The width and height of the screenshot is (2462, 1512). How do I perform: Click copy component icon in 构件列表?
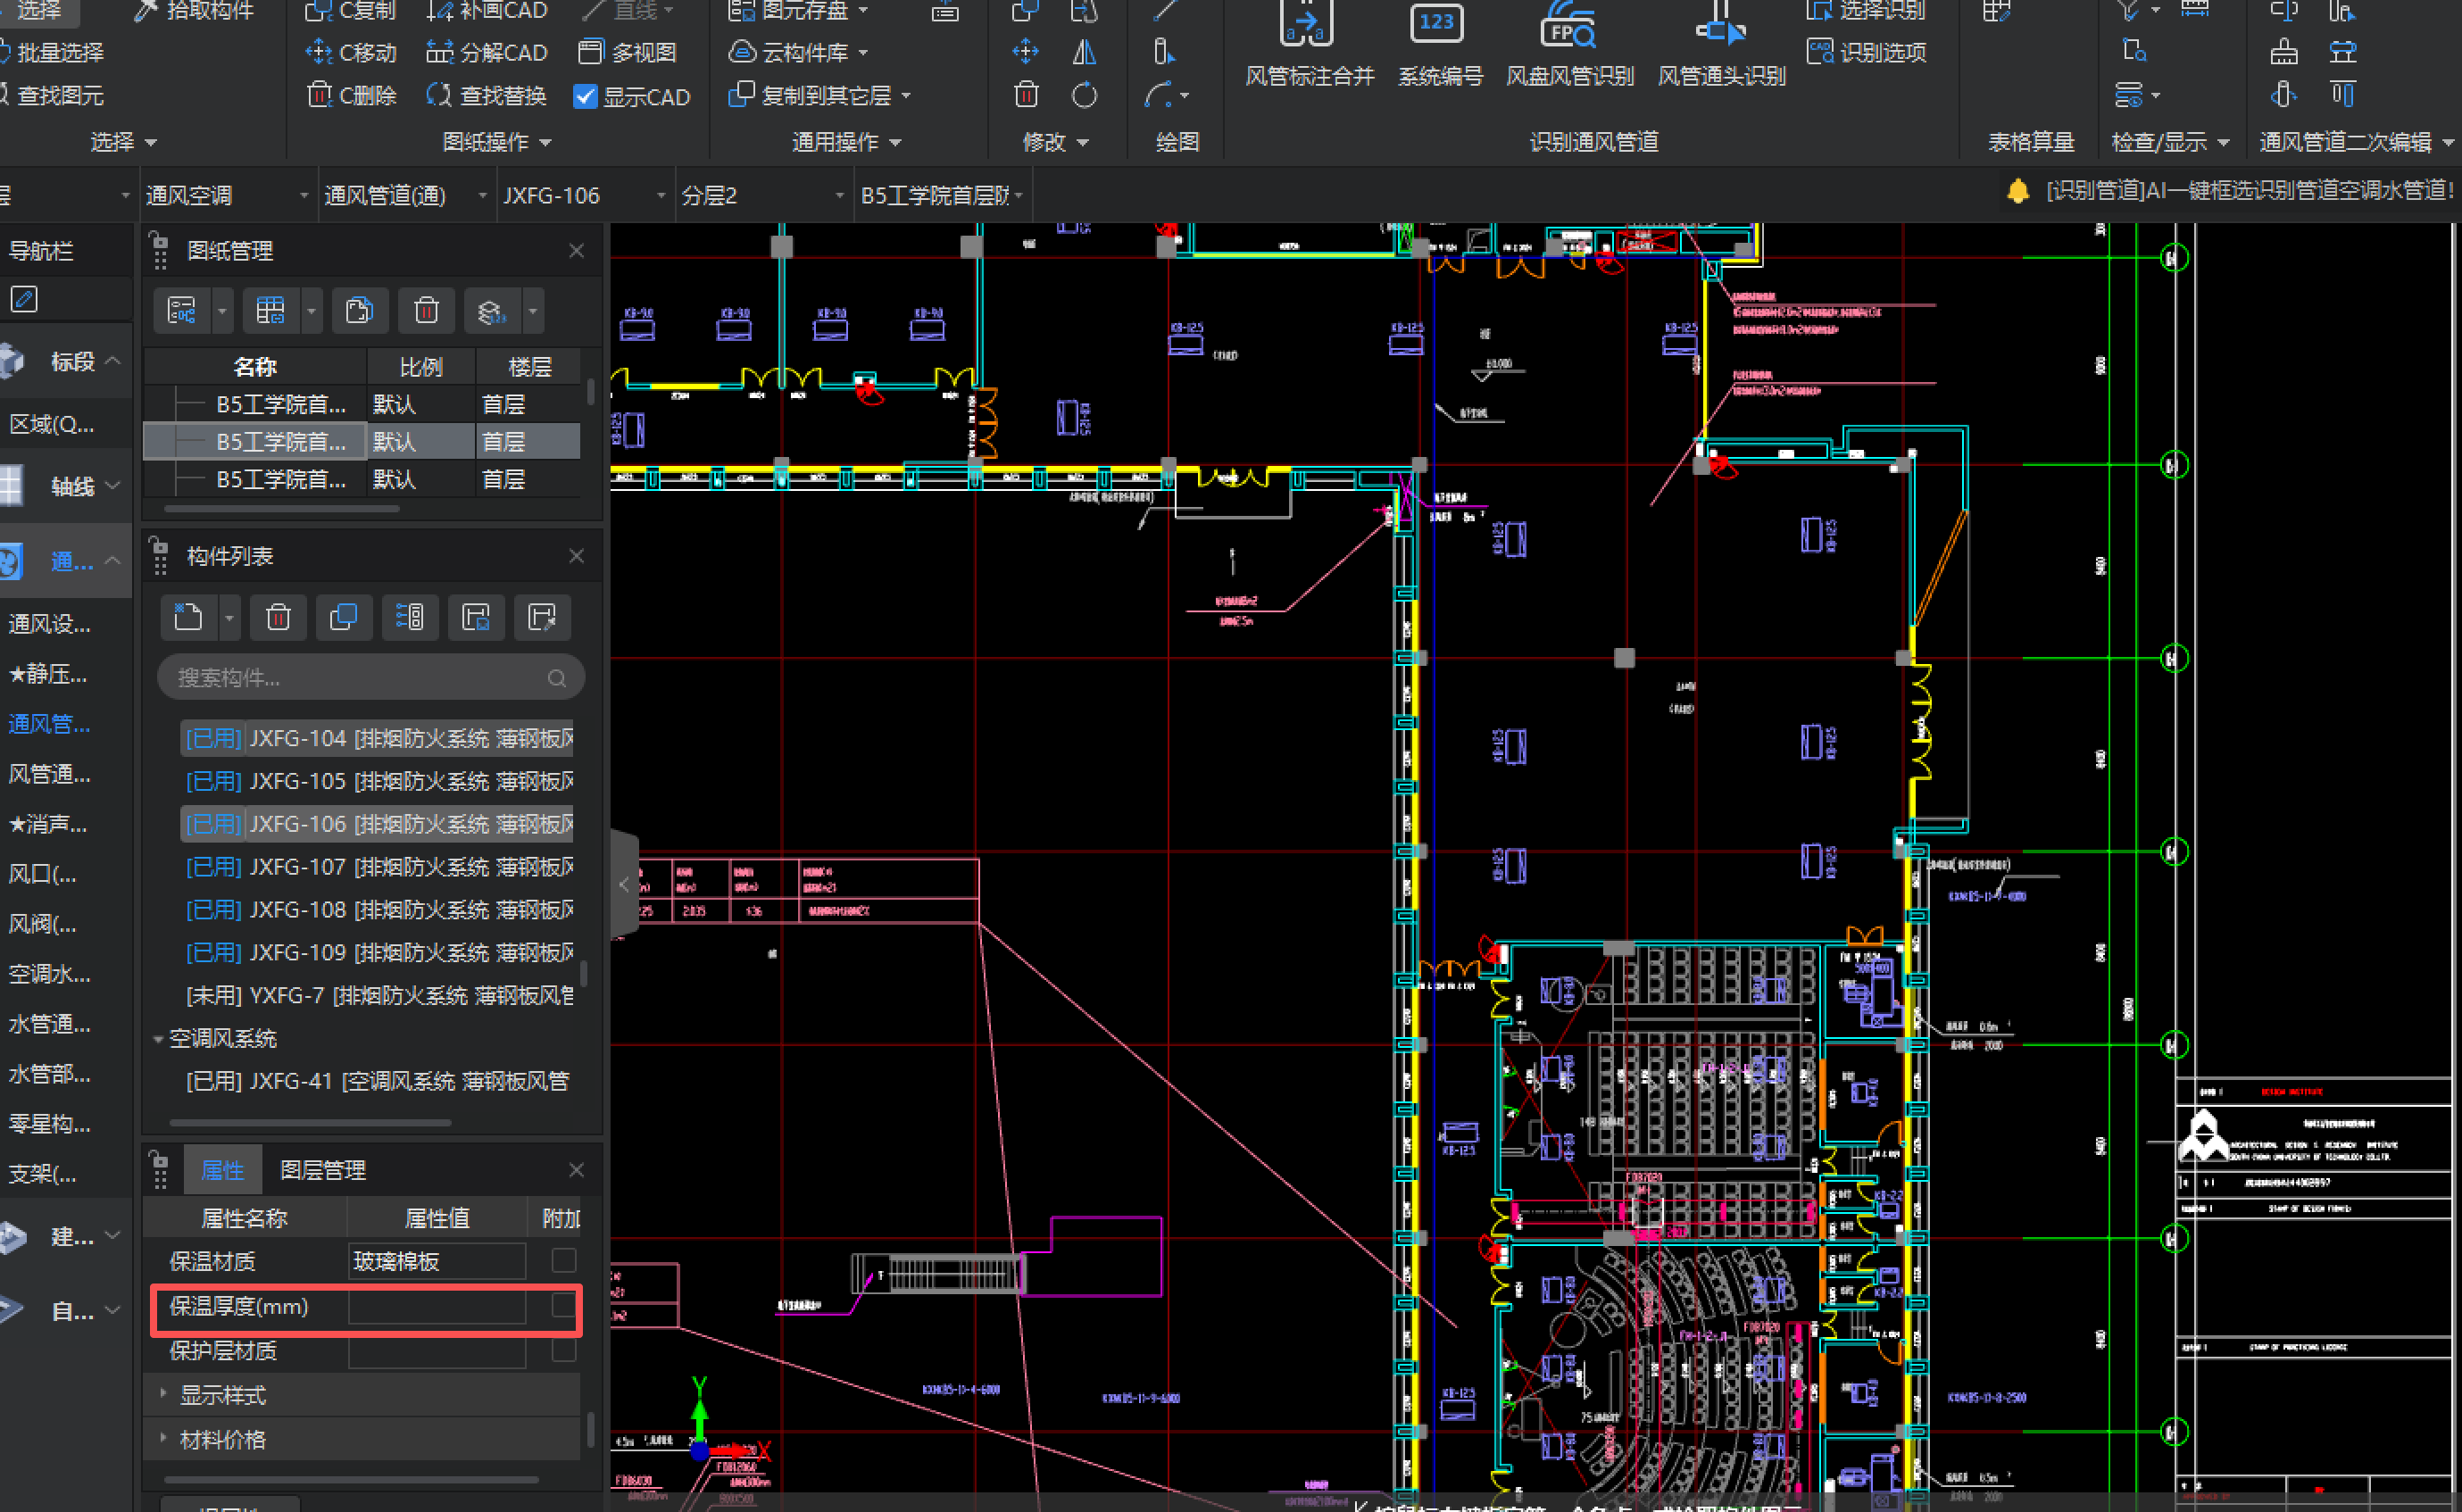343,617
